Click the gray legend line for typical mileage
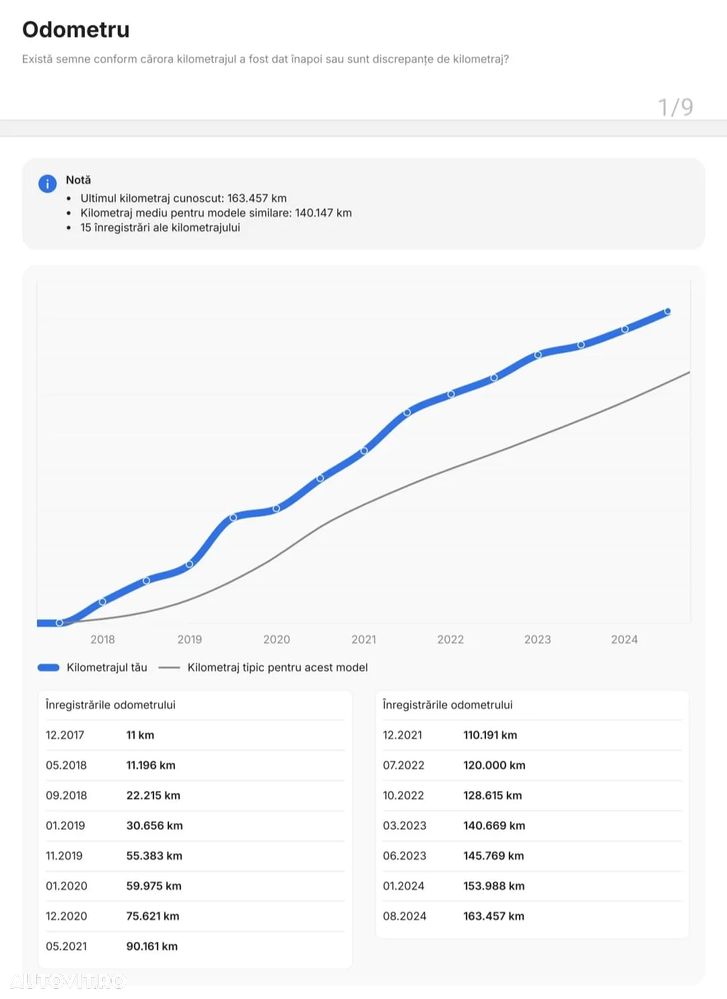Viewport: 727px width, 999px height. pos(169,667)
